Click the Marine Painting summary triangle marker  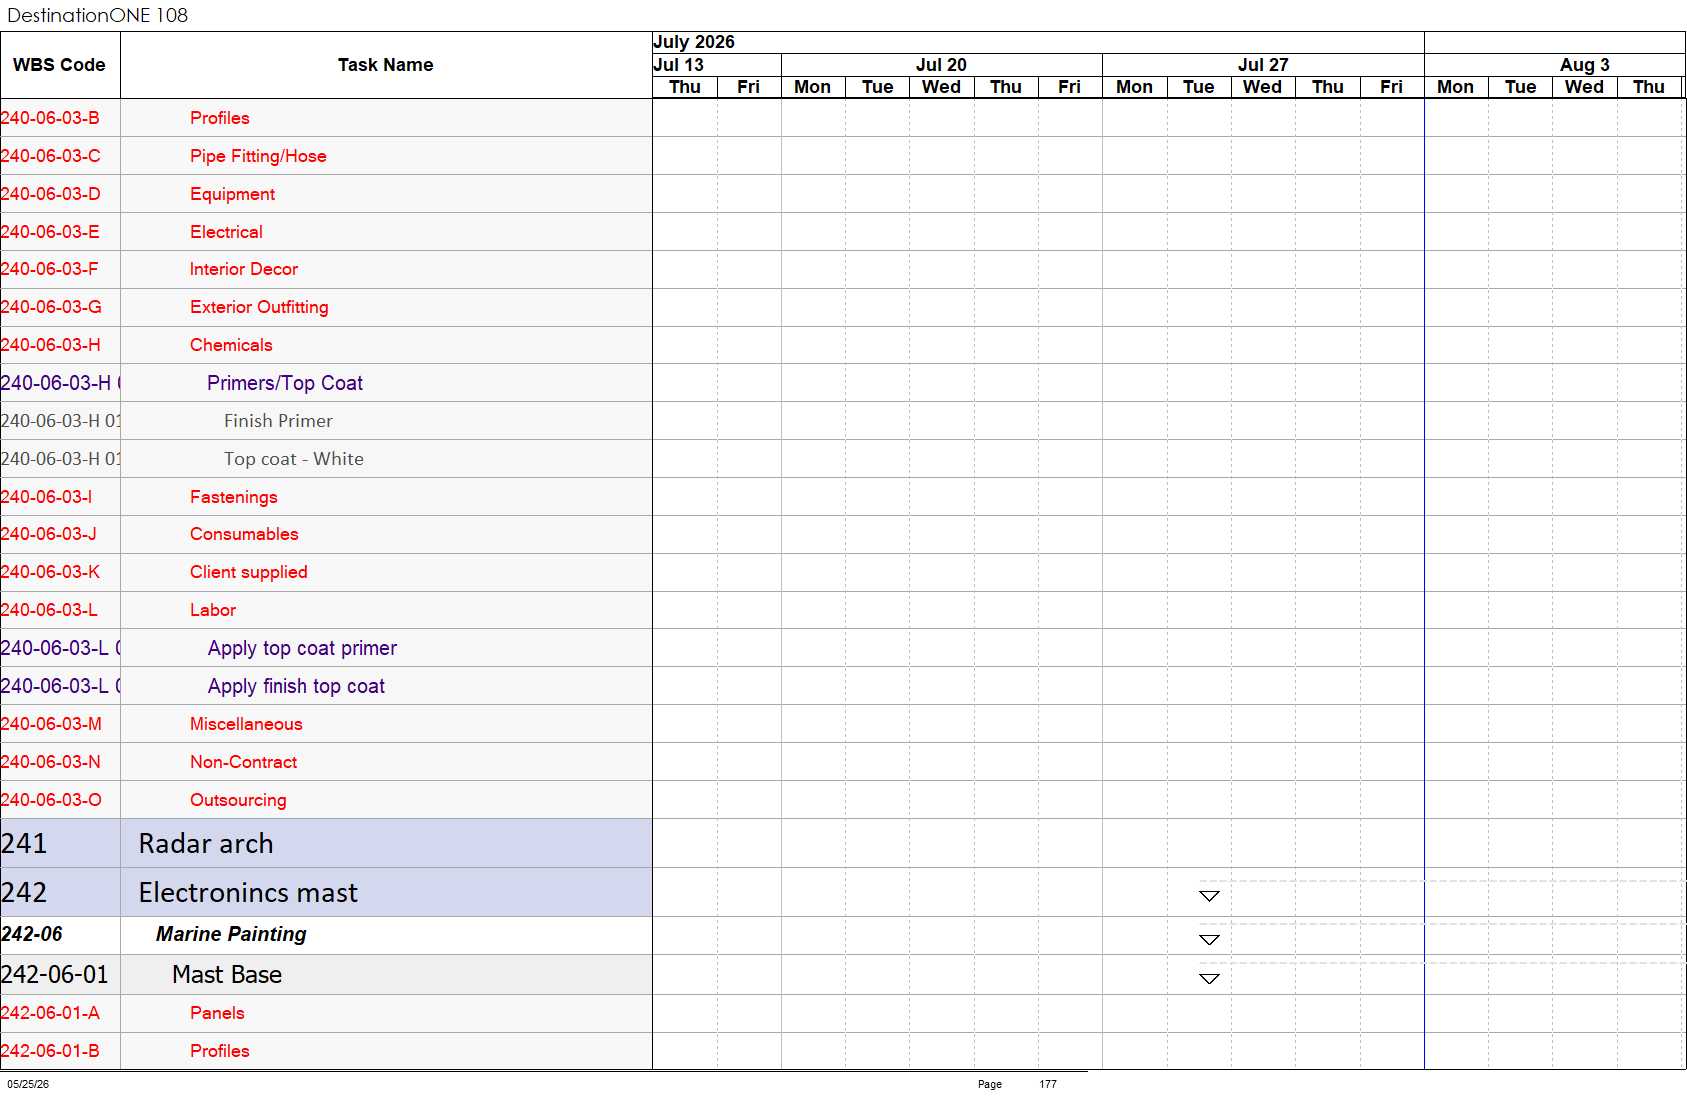coord(1209,940)
